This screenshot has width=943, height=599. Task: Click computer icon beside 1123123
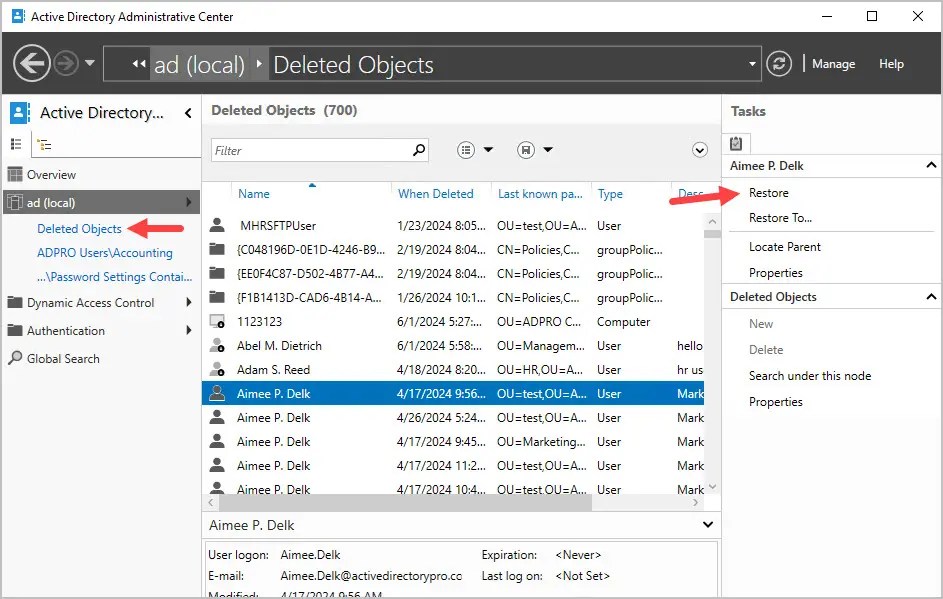[217, 321]
